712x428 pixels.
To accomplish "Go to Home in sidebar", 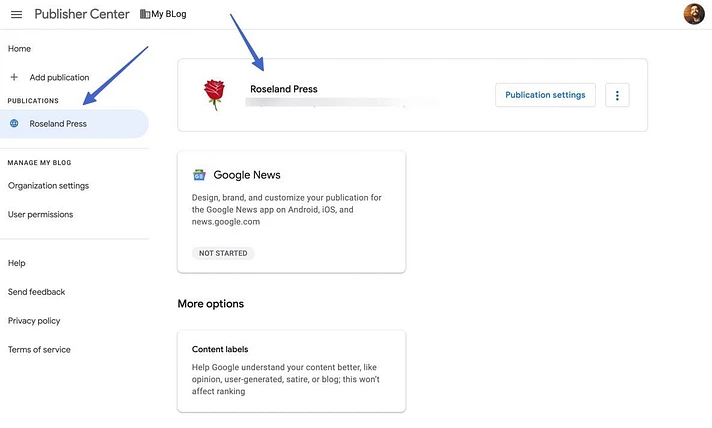I will click(x=20, y=49).
